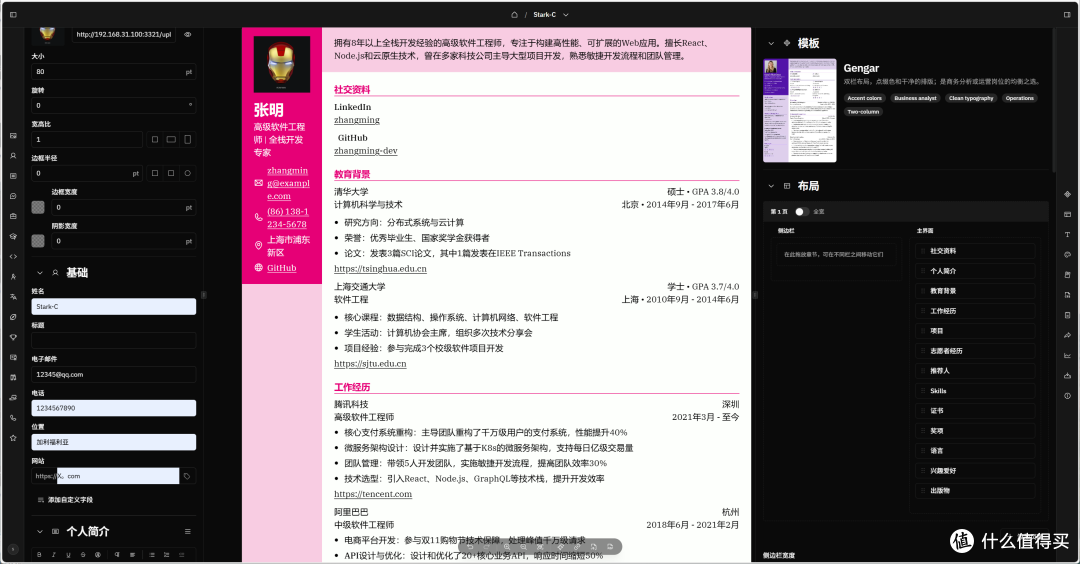Click 添加自定义字段 button
Image resolution: width=1080 pixels, height=564 pixels.
[65, 500]
